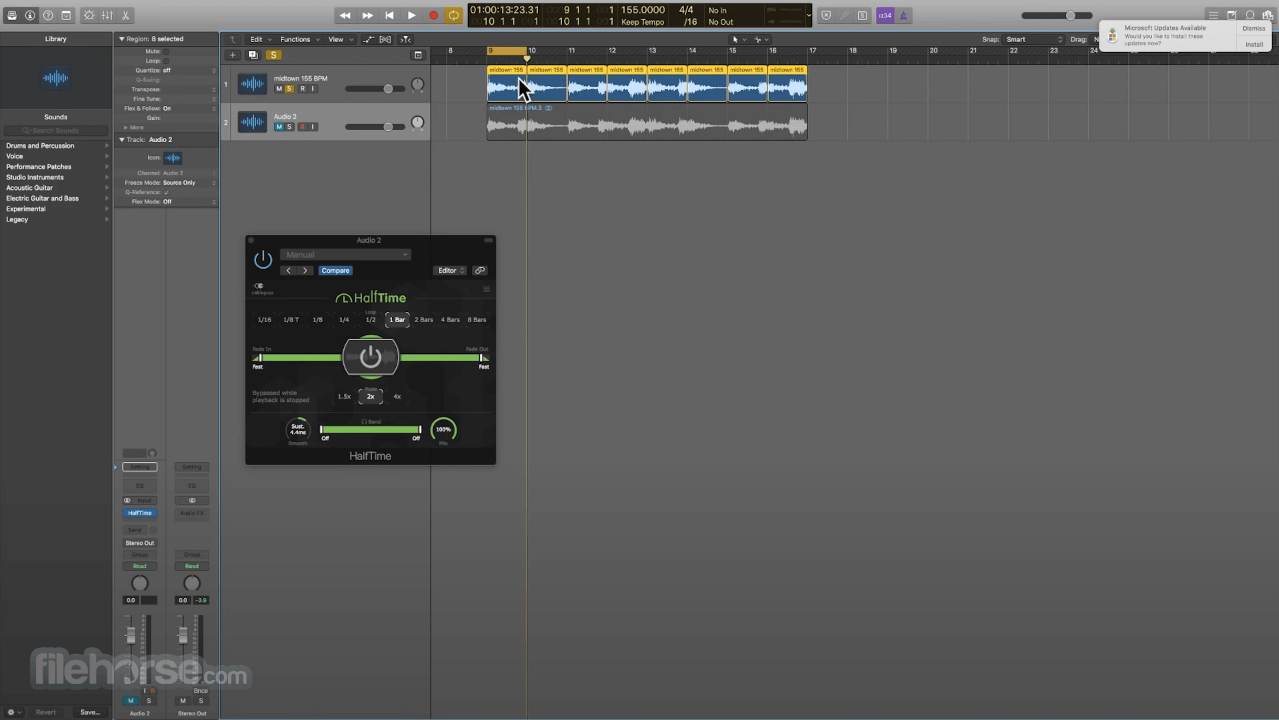Open the Edit menu in tracks area
This screenshot has width=1279, height=720.
click(259, 39)
